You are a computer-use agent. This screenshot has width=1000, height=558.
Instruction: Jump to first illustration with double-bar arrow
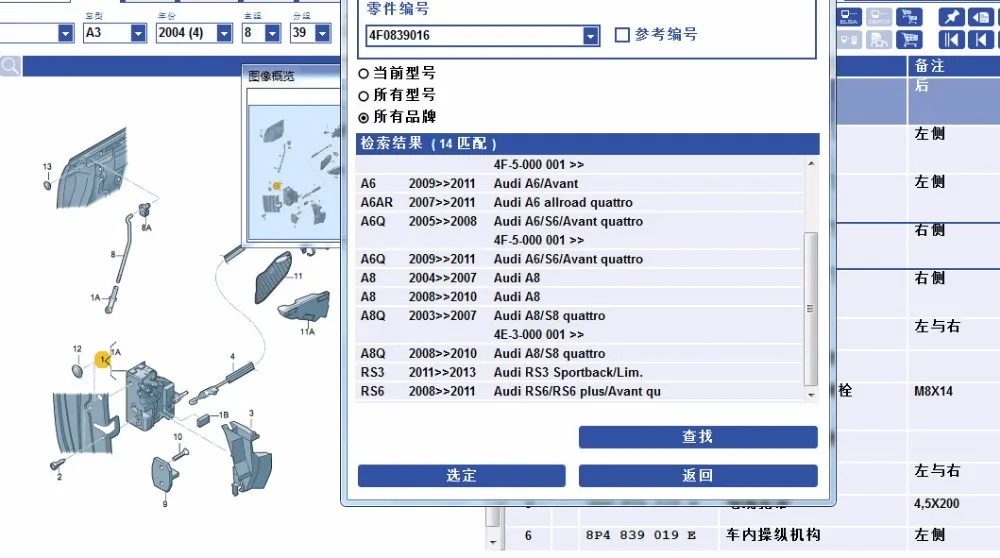(951, 40)
